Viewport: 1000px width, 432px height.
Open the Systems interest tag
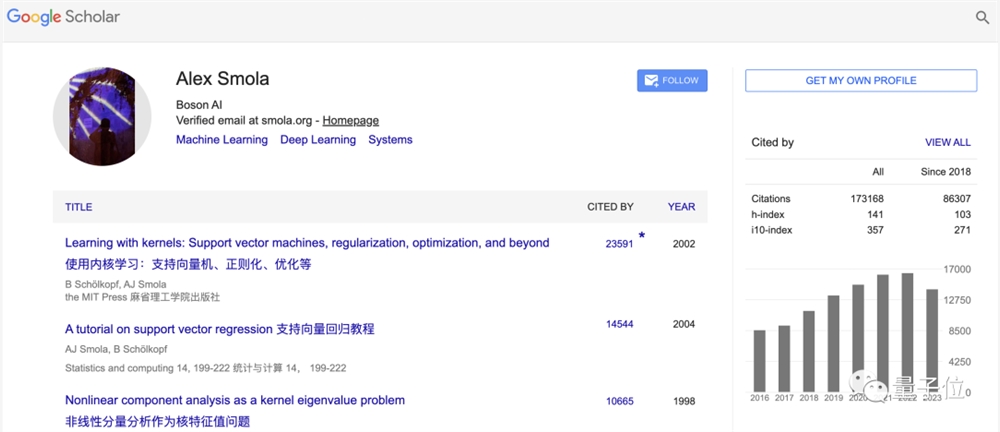tap(390, 140)
